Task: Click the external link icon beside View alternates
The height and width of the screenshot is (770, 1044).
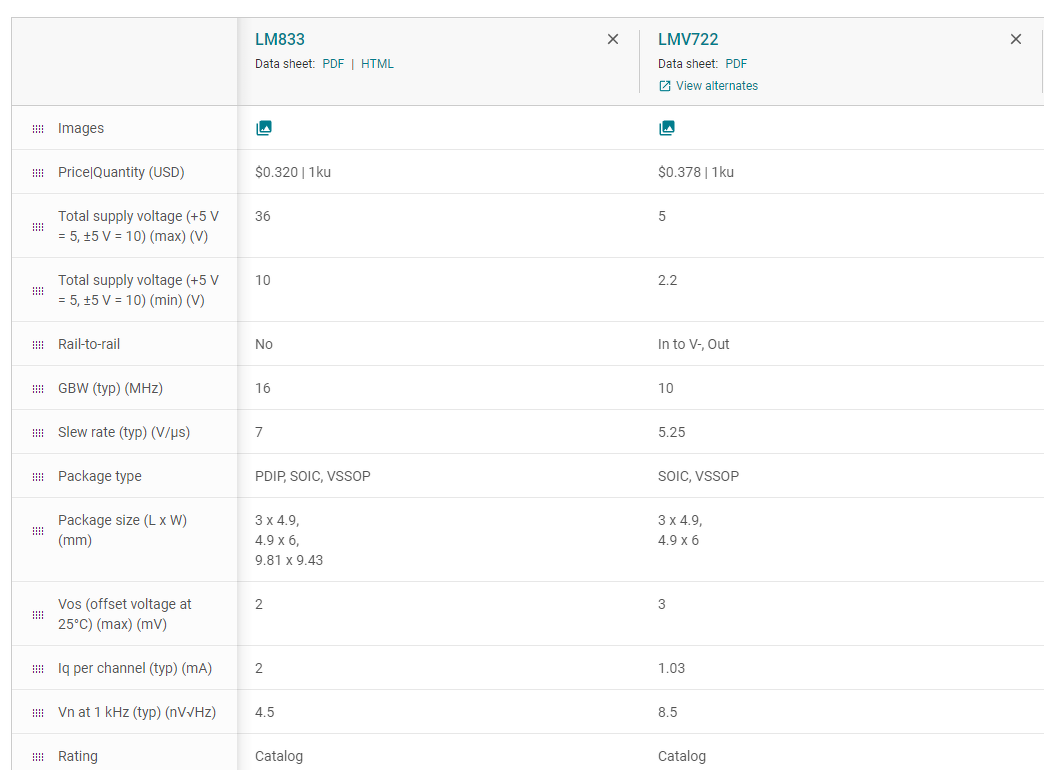Action: click(664, 86)
